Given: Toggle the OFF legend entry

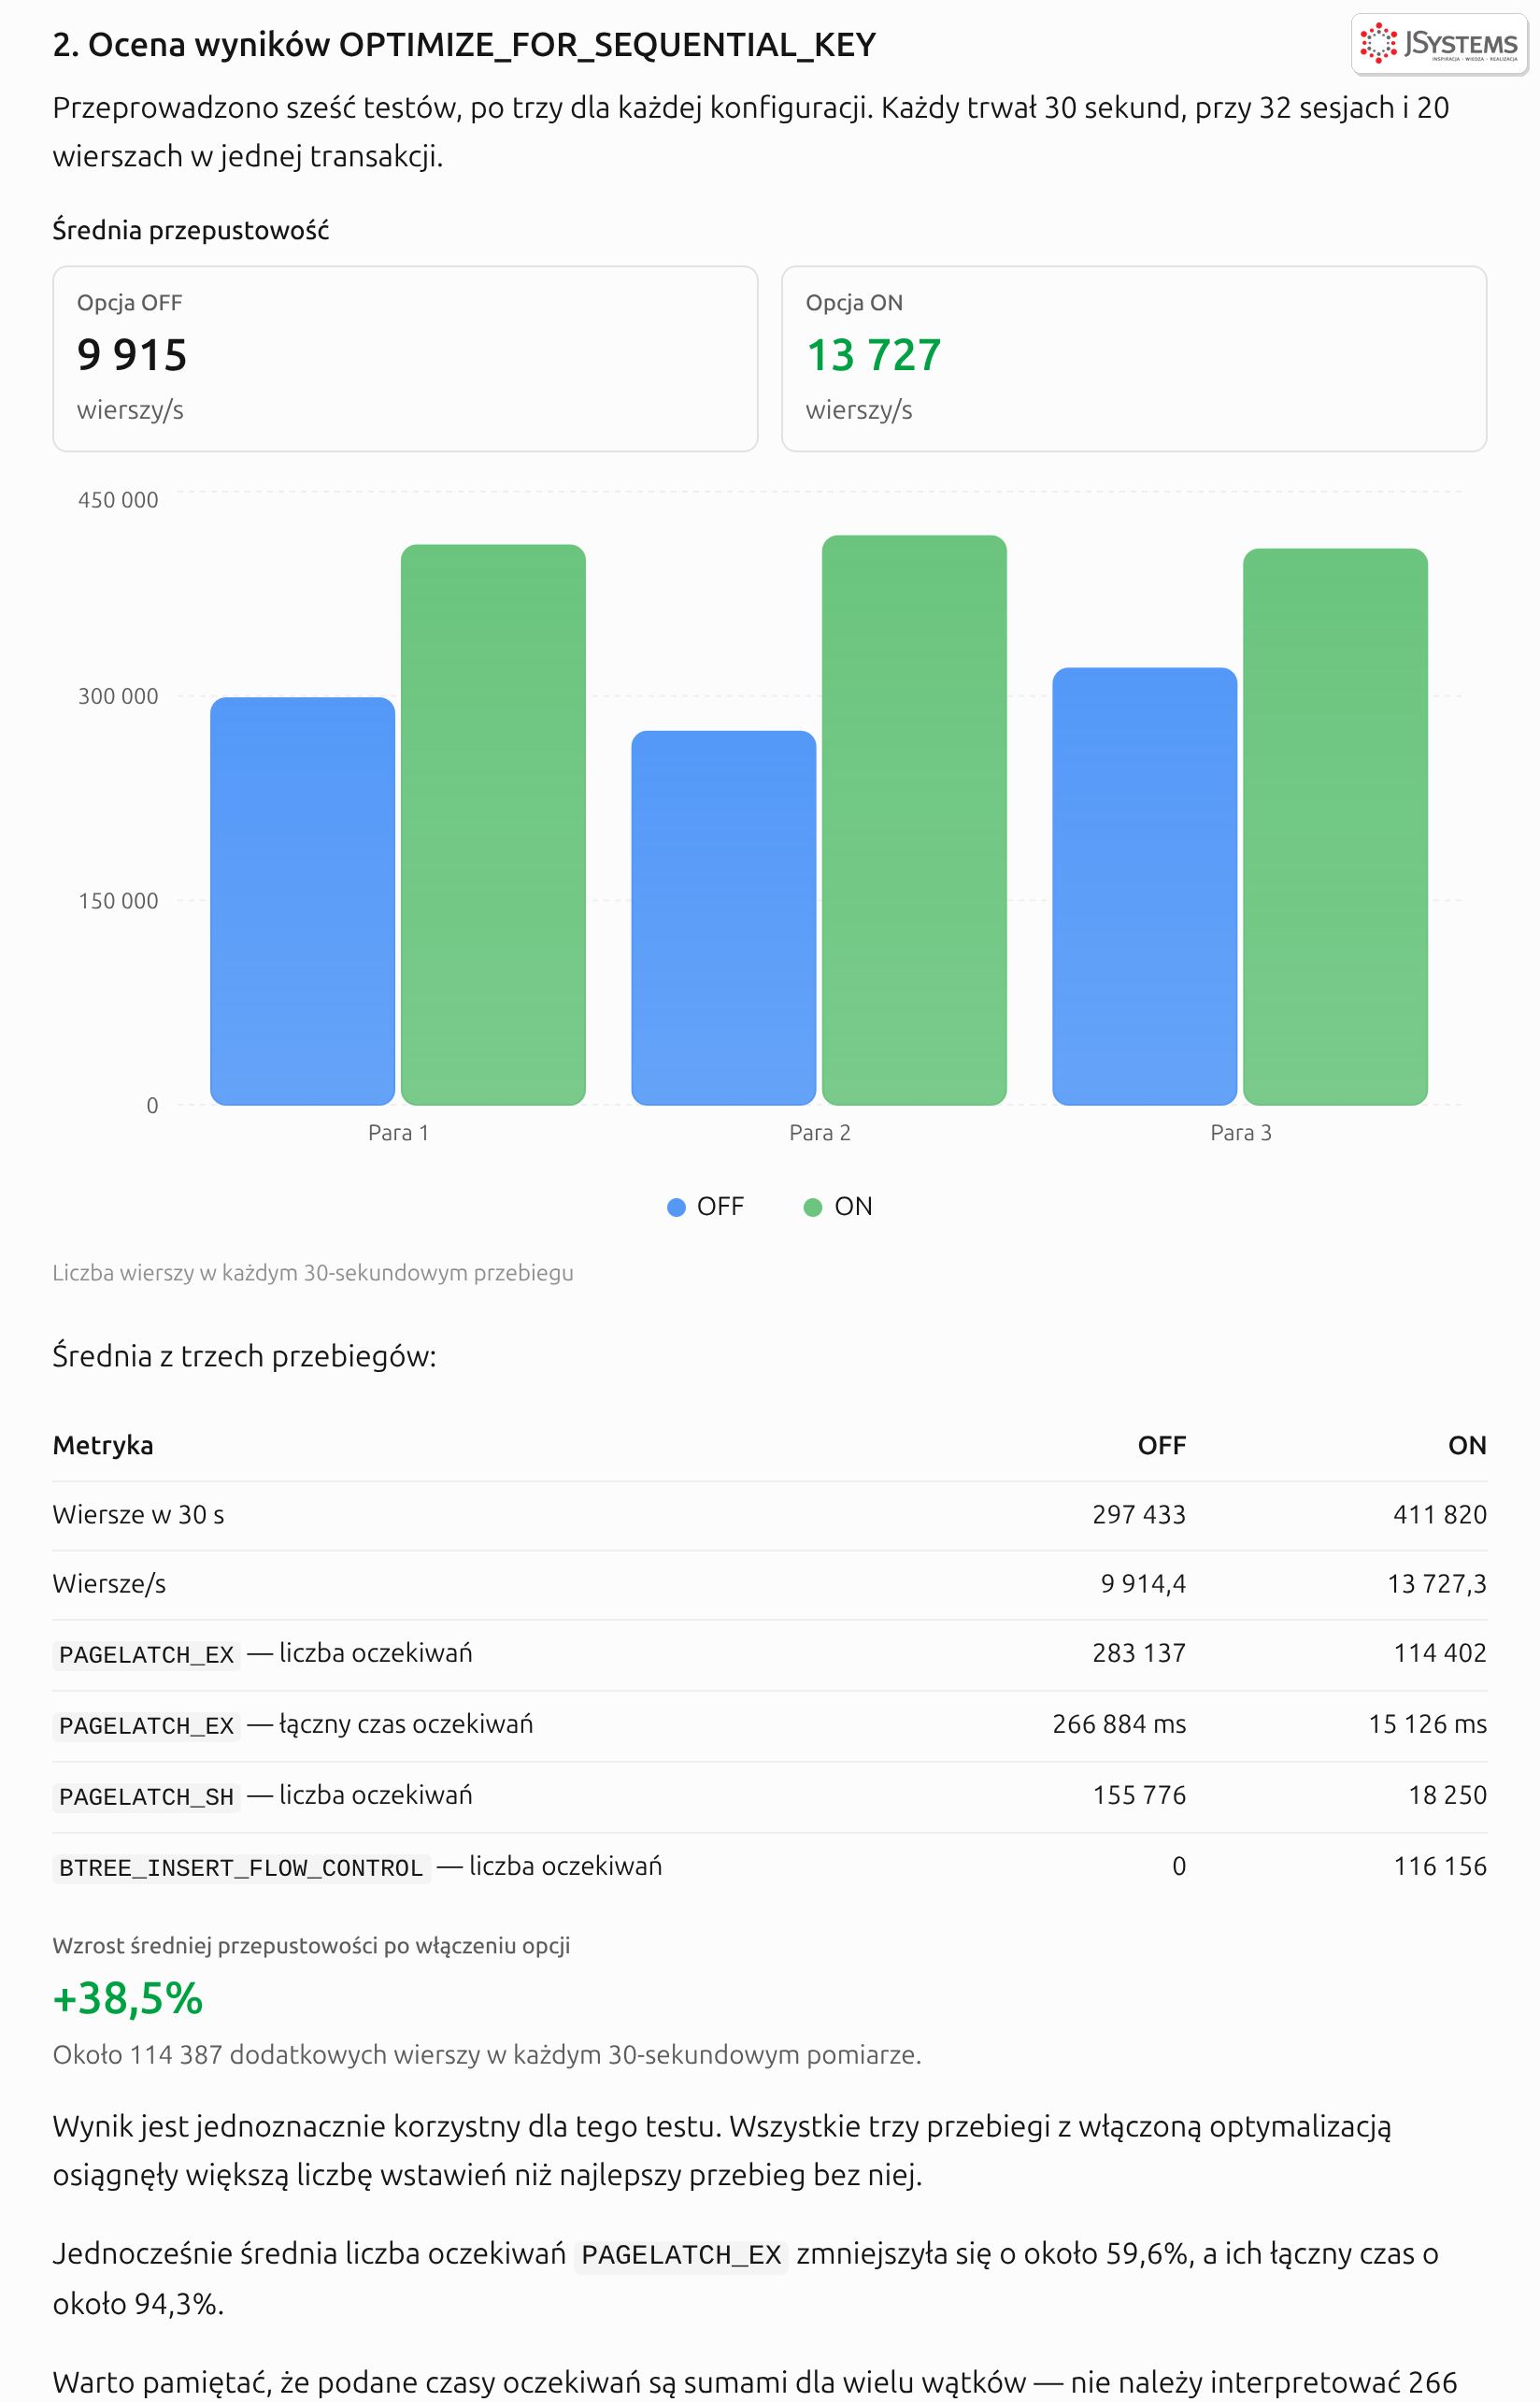Looking at the screenshot, I should [x=705, y=1206].
